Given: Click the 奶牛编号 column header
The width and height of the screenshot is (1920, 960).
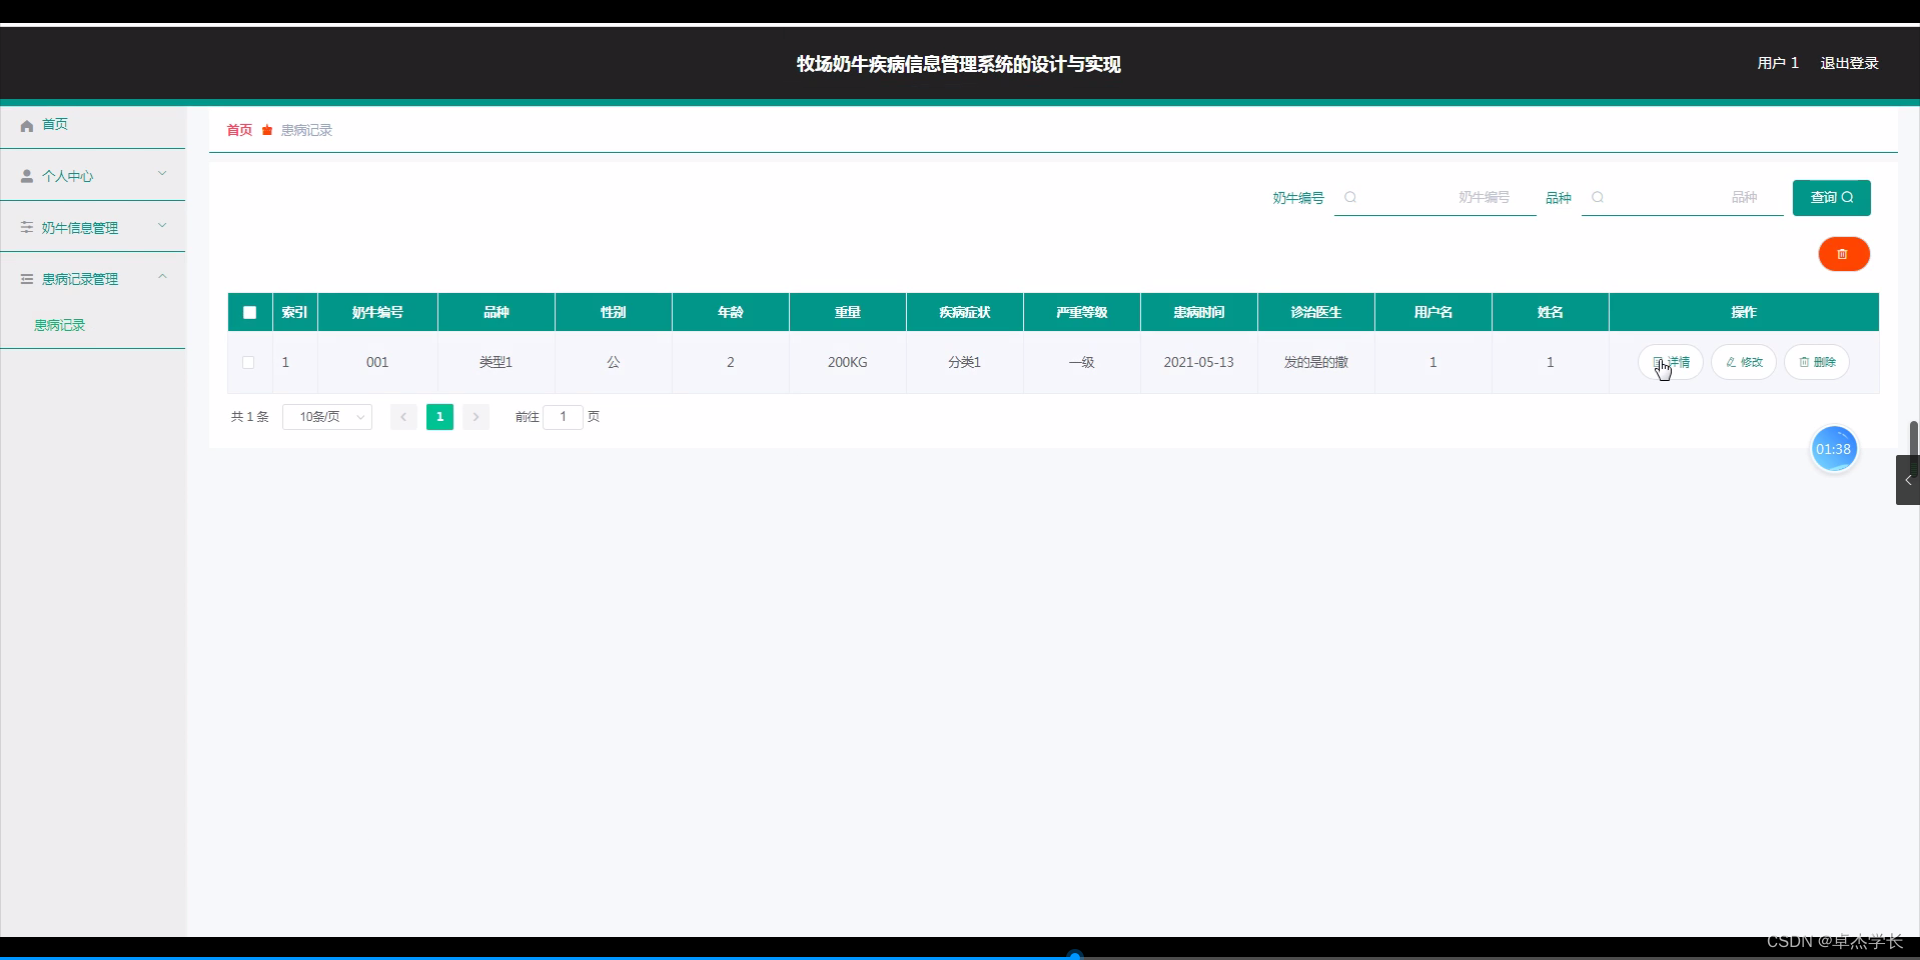Looking at the screenshot, I should click(378, 312).
